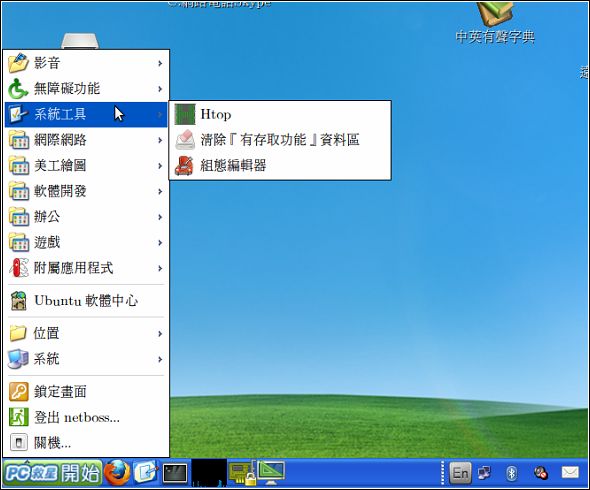This screenshot has height=490, width=590.
Task: Click the PC救星 開始 start button
Action: [x=52, y=473]
